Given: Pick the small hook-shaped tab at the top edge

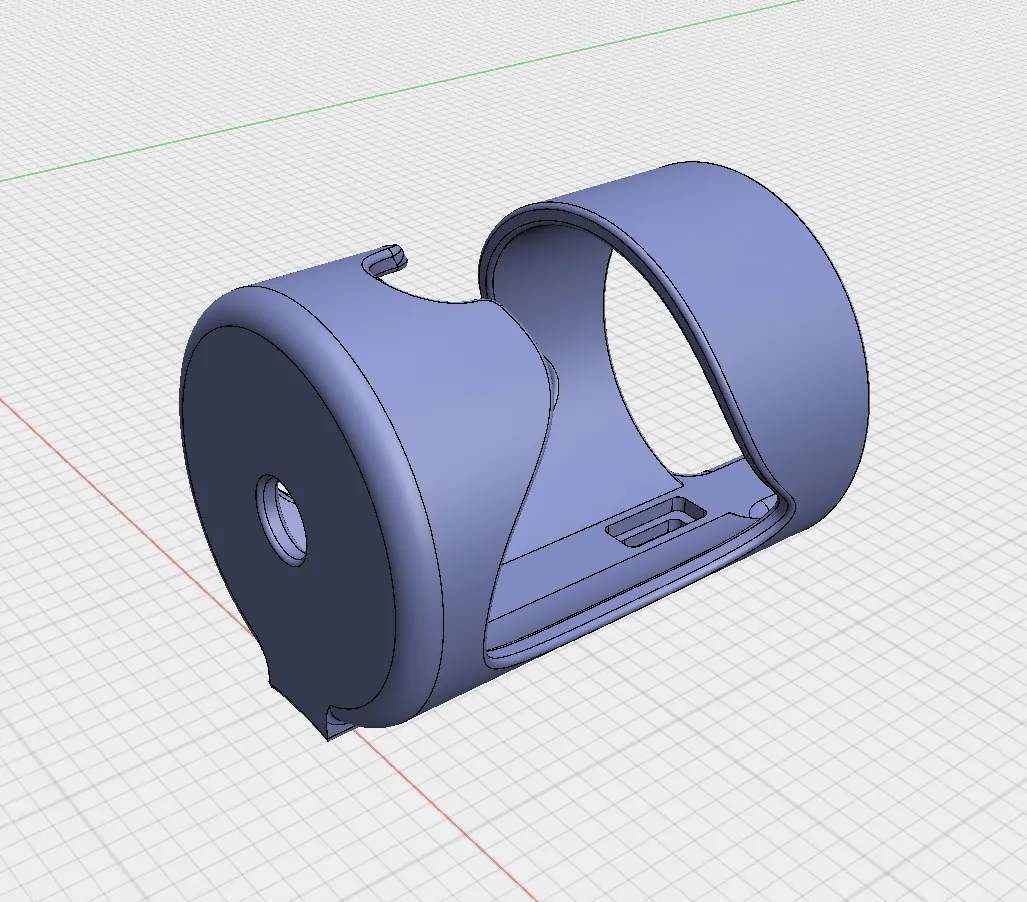Looking at the screenshot, I should click(384, 259).
